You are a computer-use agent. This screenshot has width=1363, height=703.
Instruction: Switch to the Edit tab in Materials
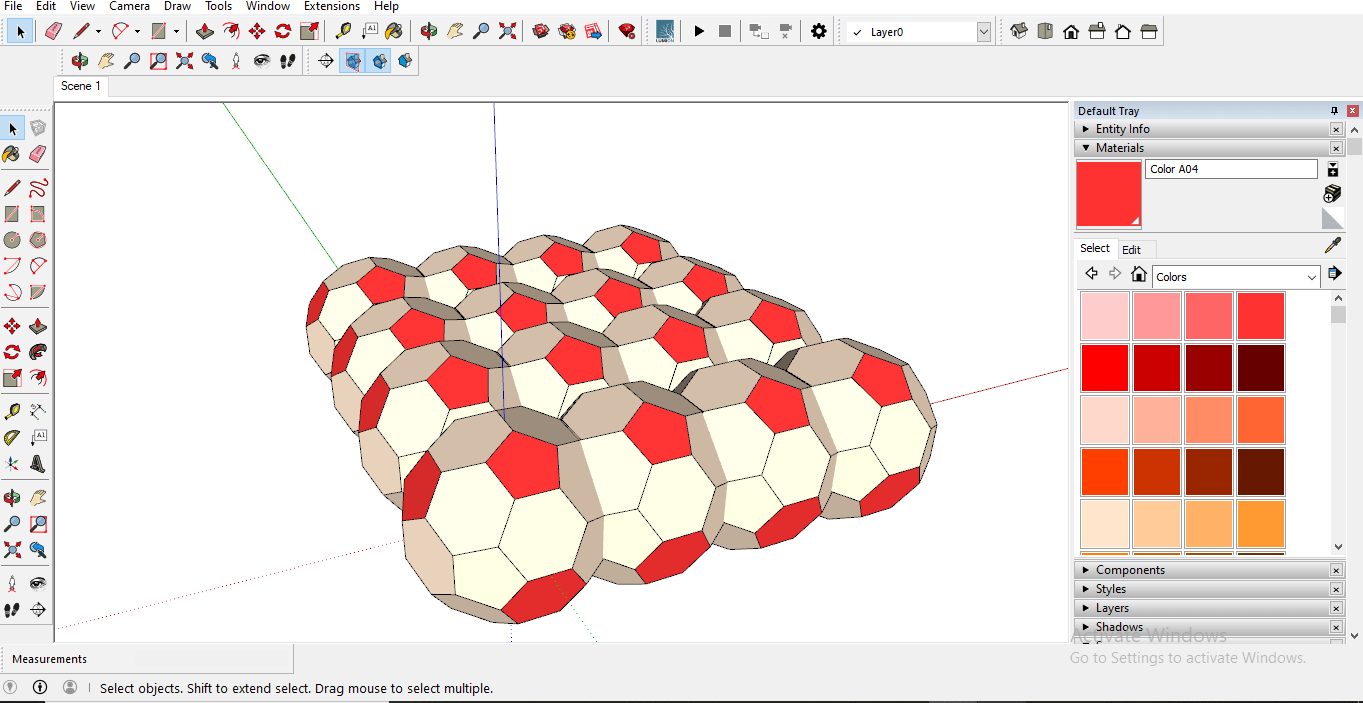point(1131,249)
